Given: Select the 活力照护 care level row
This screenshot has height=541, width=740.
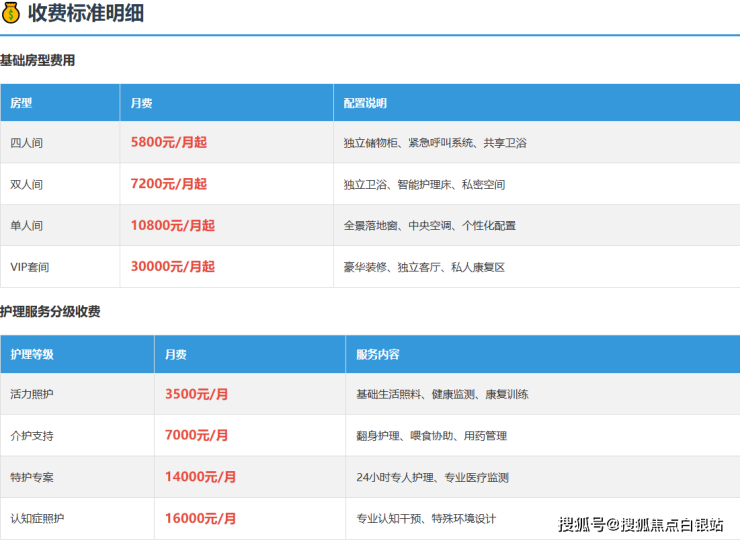Looking at the screenshot, I should pos(32,394).
